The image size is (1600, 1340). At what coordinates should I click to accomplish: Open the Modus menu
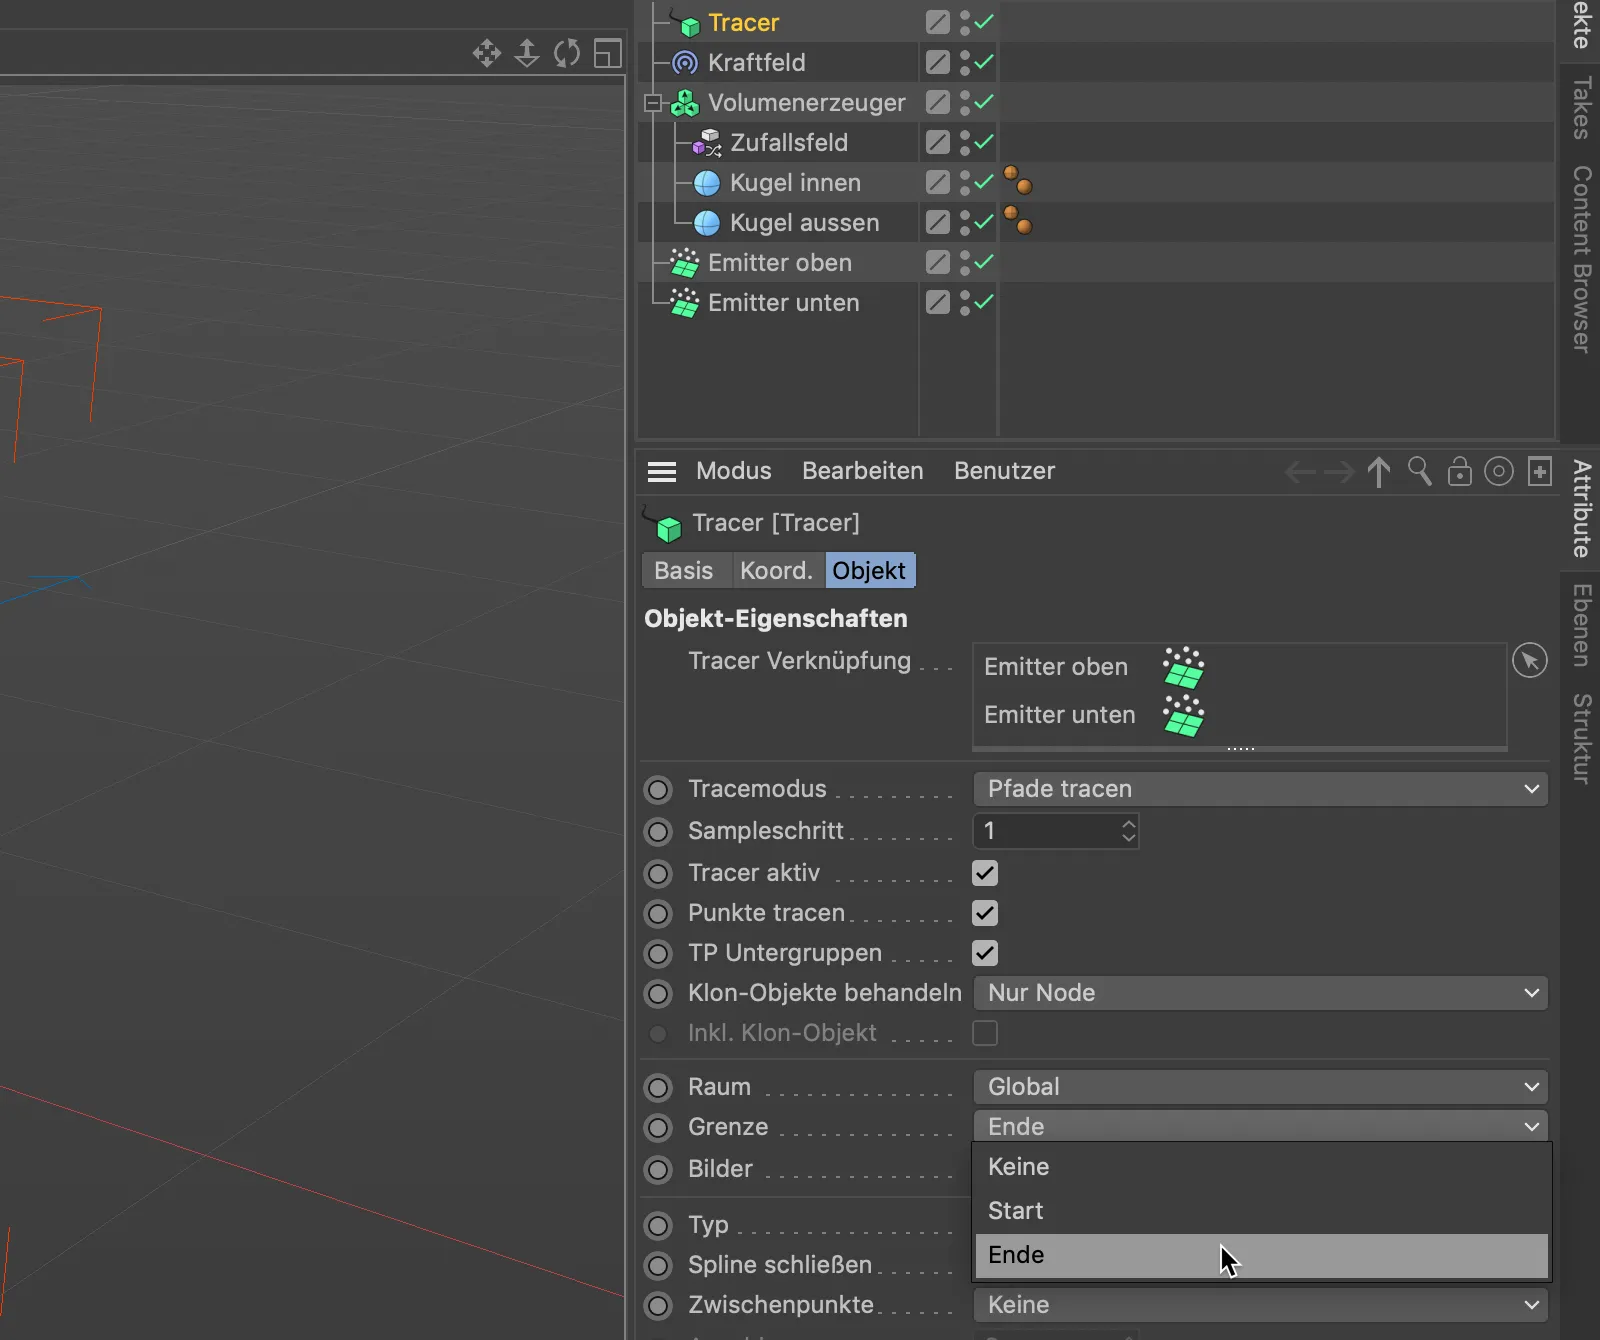[734, 471]
